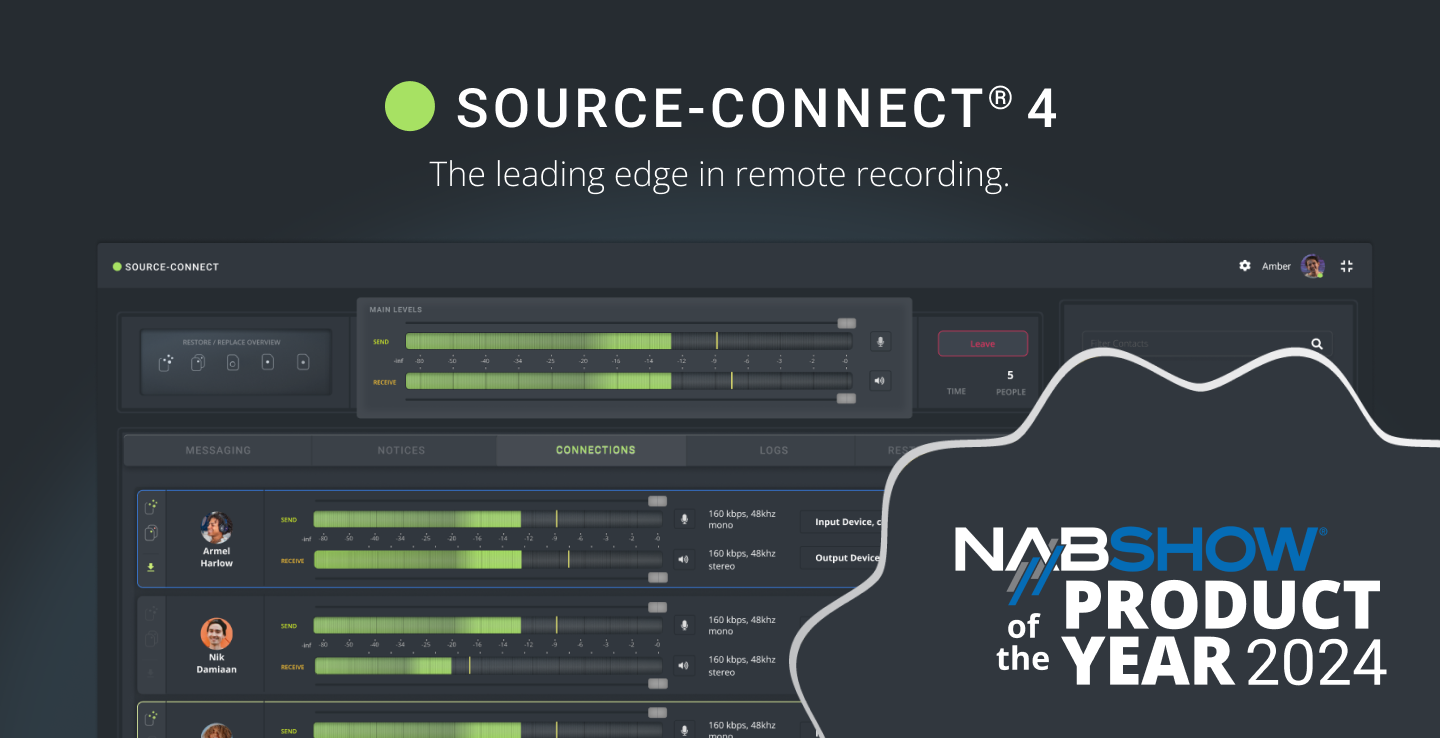Image resolution: width=1440 pixels, height=738 pixels.
Task: Switch to the Messaging tab
Action: pos(218,450)
